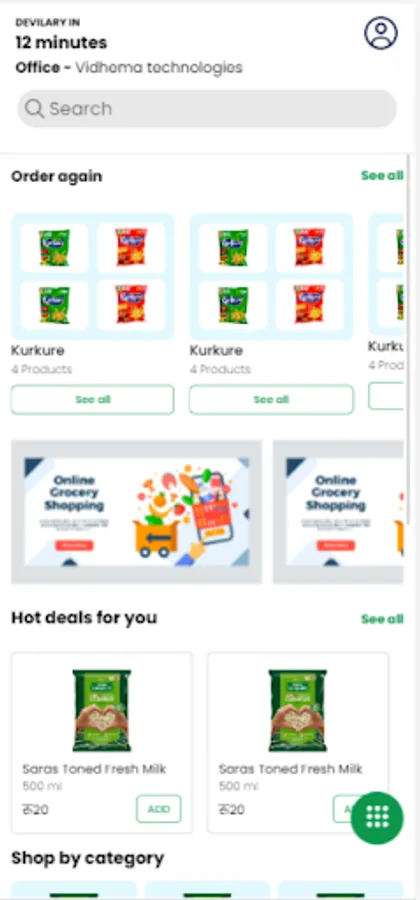Viewport: 420px width, 900px height.
Task: Open the second Kurkure product group tile
Action: pos(271,277)
